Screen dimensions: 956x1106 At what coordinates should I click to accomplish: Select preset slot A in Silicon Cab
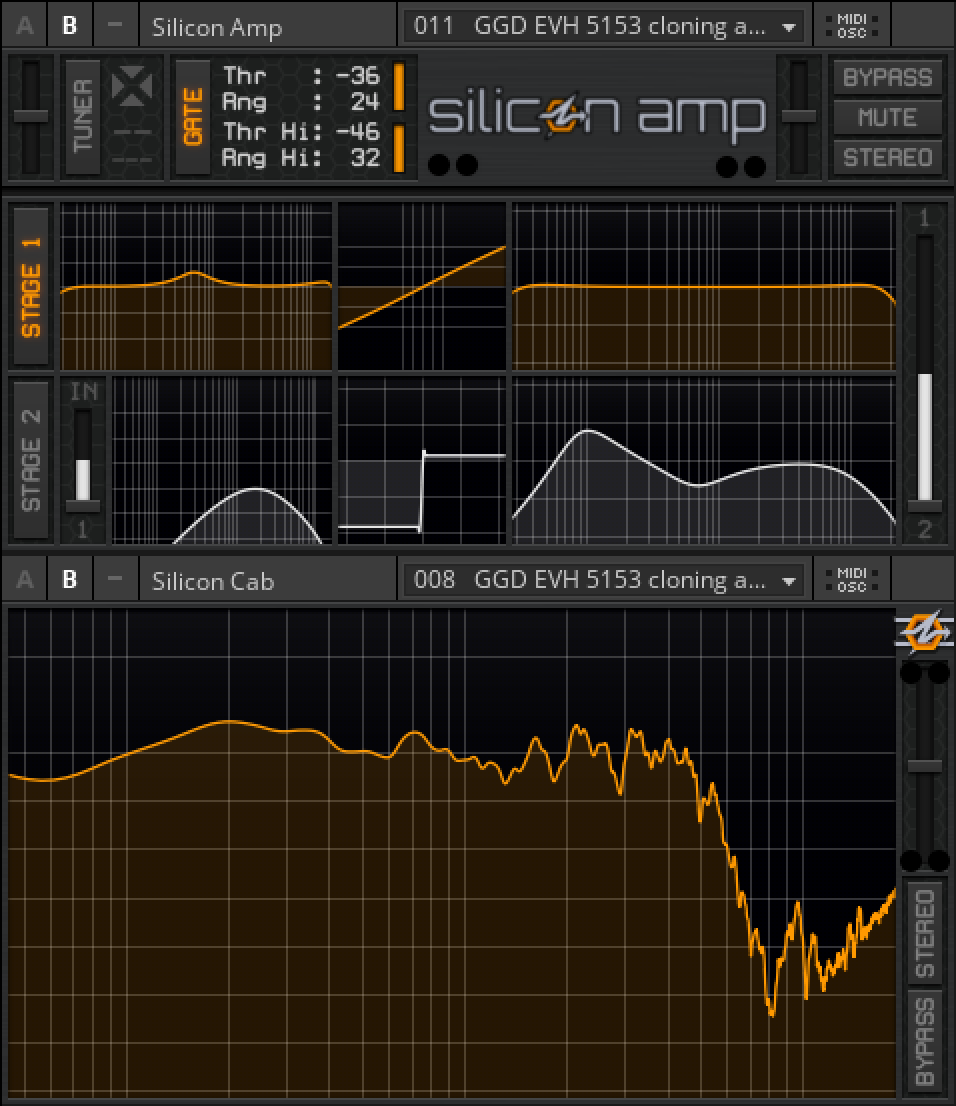[25, 579]
